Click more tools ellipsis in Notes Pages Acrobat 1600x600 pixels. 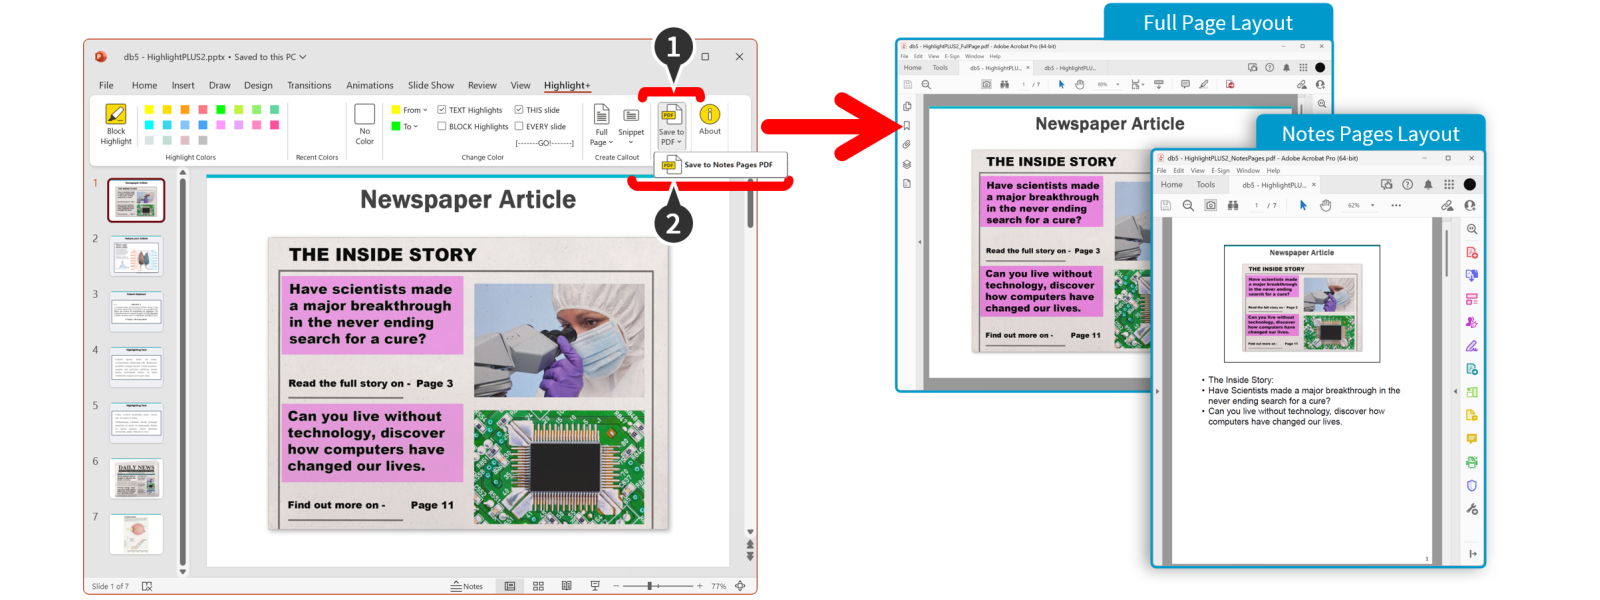1396,205
